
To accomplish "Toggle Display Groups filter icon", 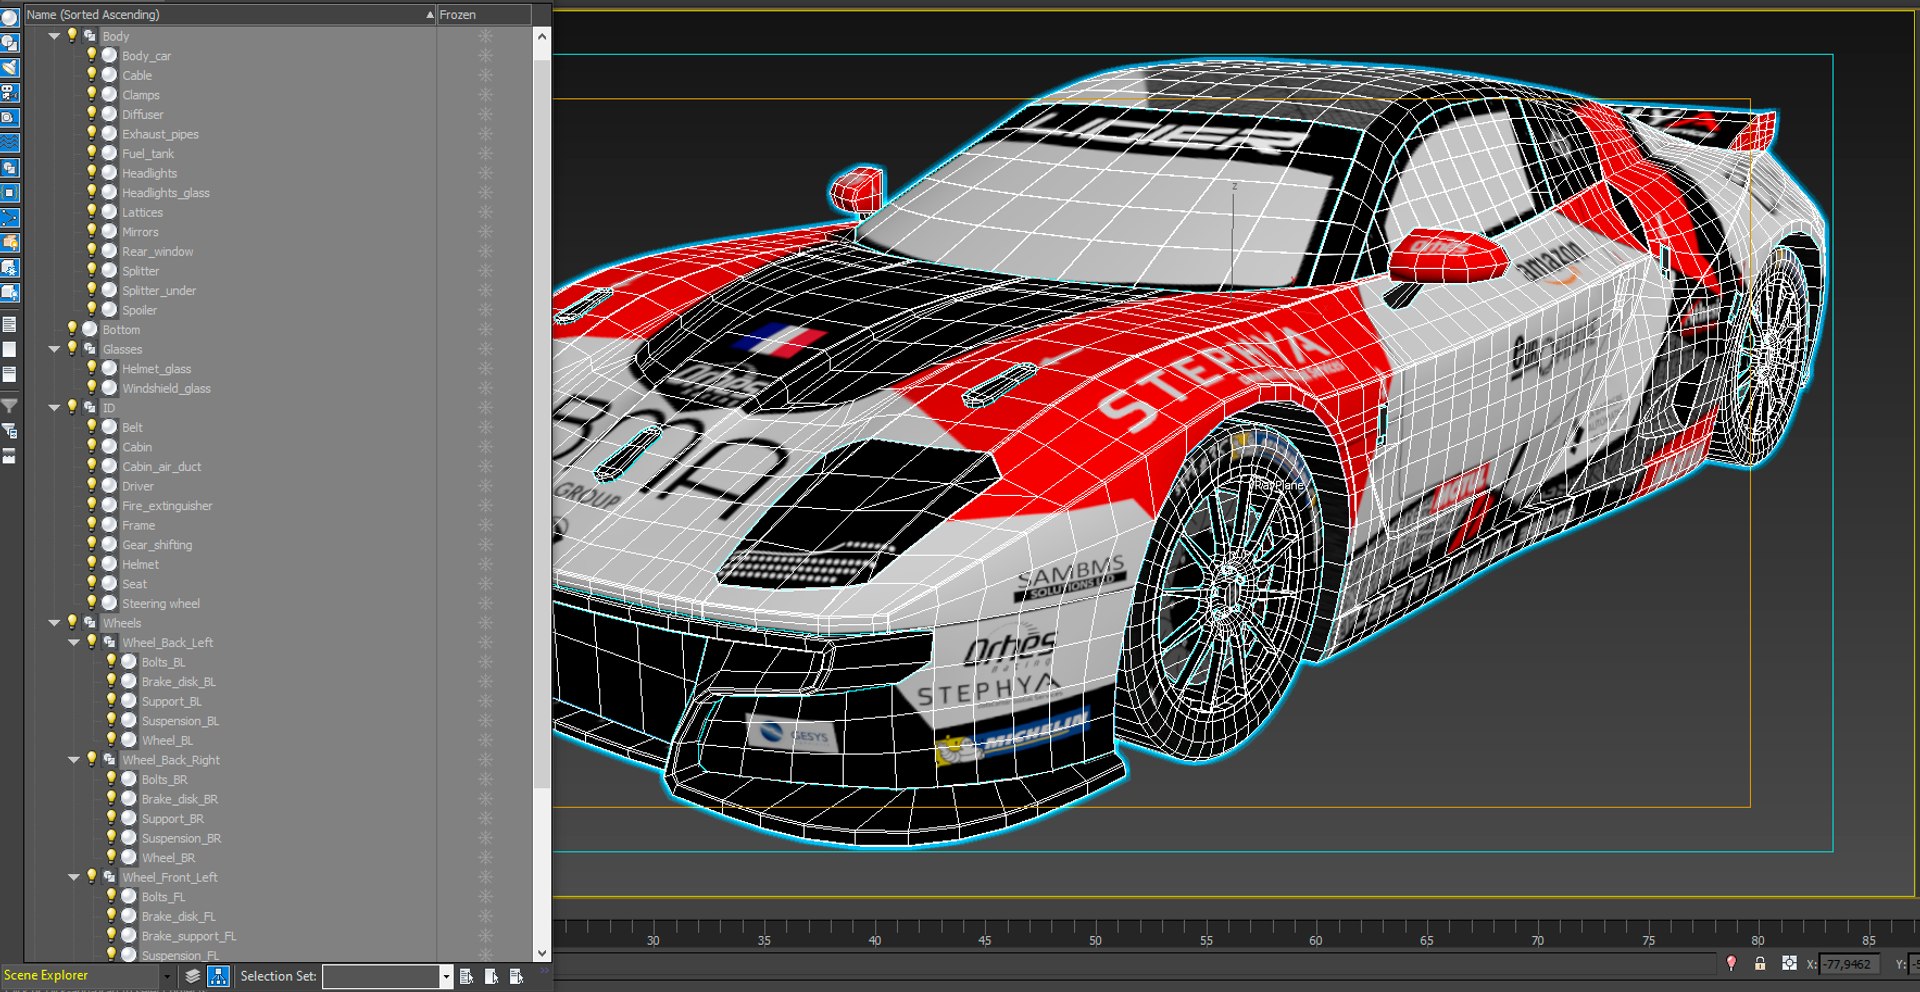I will [9, 168].
